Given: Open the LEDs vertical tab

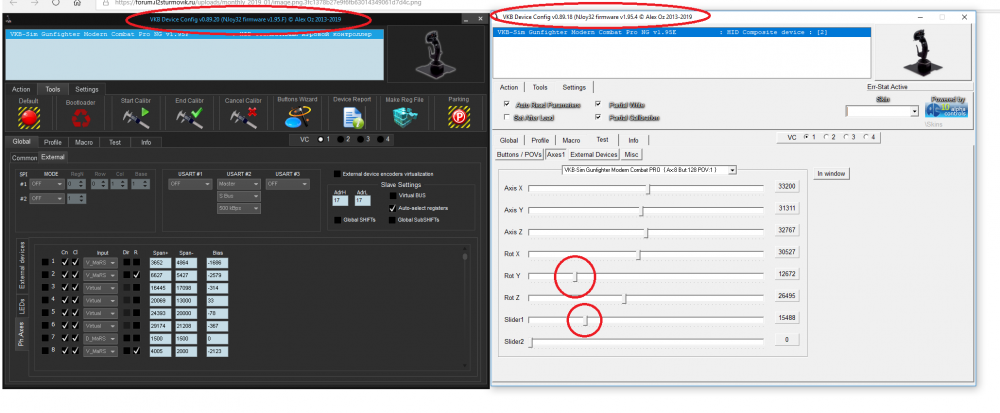Looking at the screenshot, I should tap(22, 307).
